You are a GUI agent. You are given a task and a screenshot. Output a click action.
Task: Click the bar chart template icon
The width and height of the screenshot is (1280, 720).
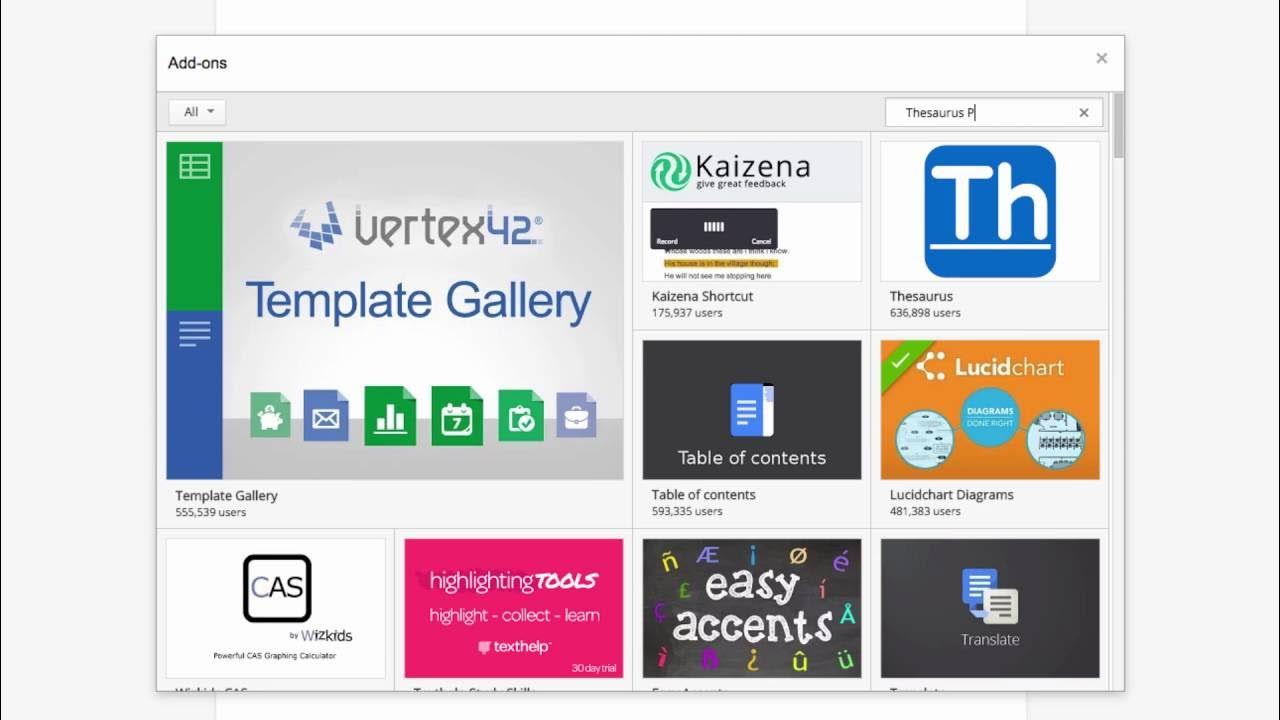[x=390, y=416]
